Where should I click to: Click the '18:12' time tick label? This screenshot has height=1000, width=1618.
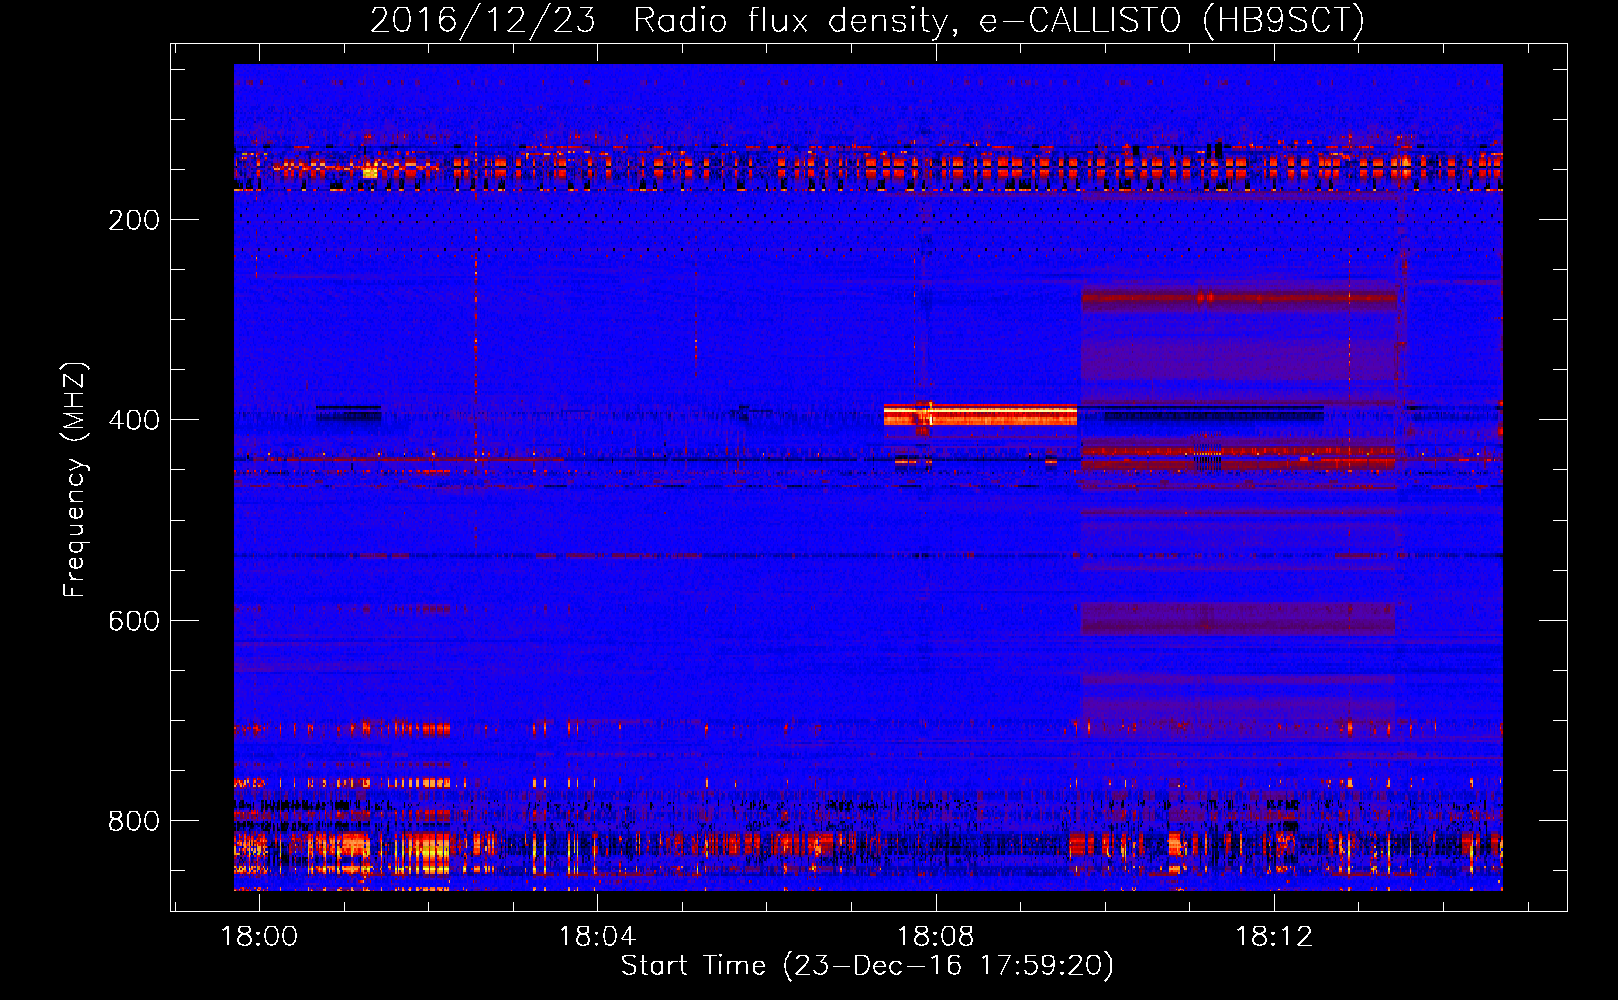[1274, 937]
